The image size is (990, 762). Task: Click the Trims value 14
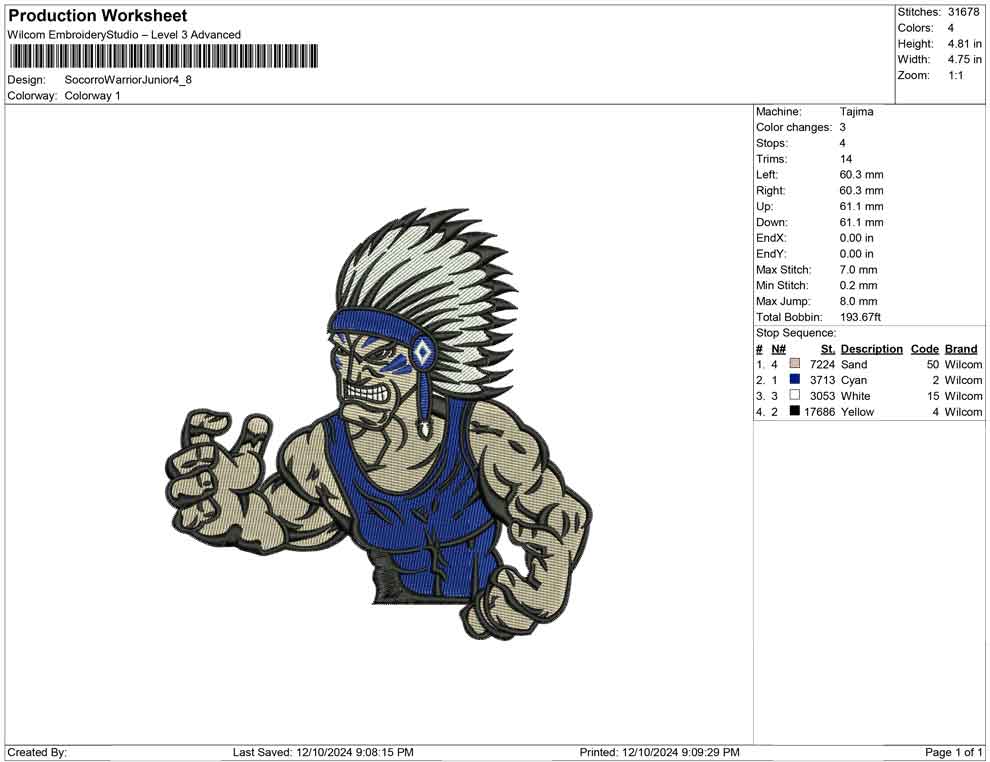click(846, 159)
